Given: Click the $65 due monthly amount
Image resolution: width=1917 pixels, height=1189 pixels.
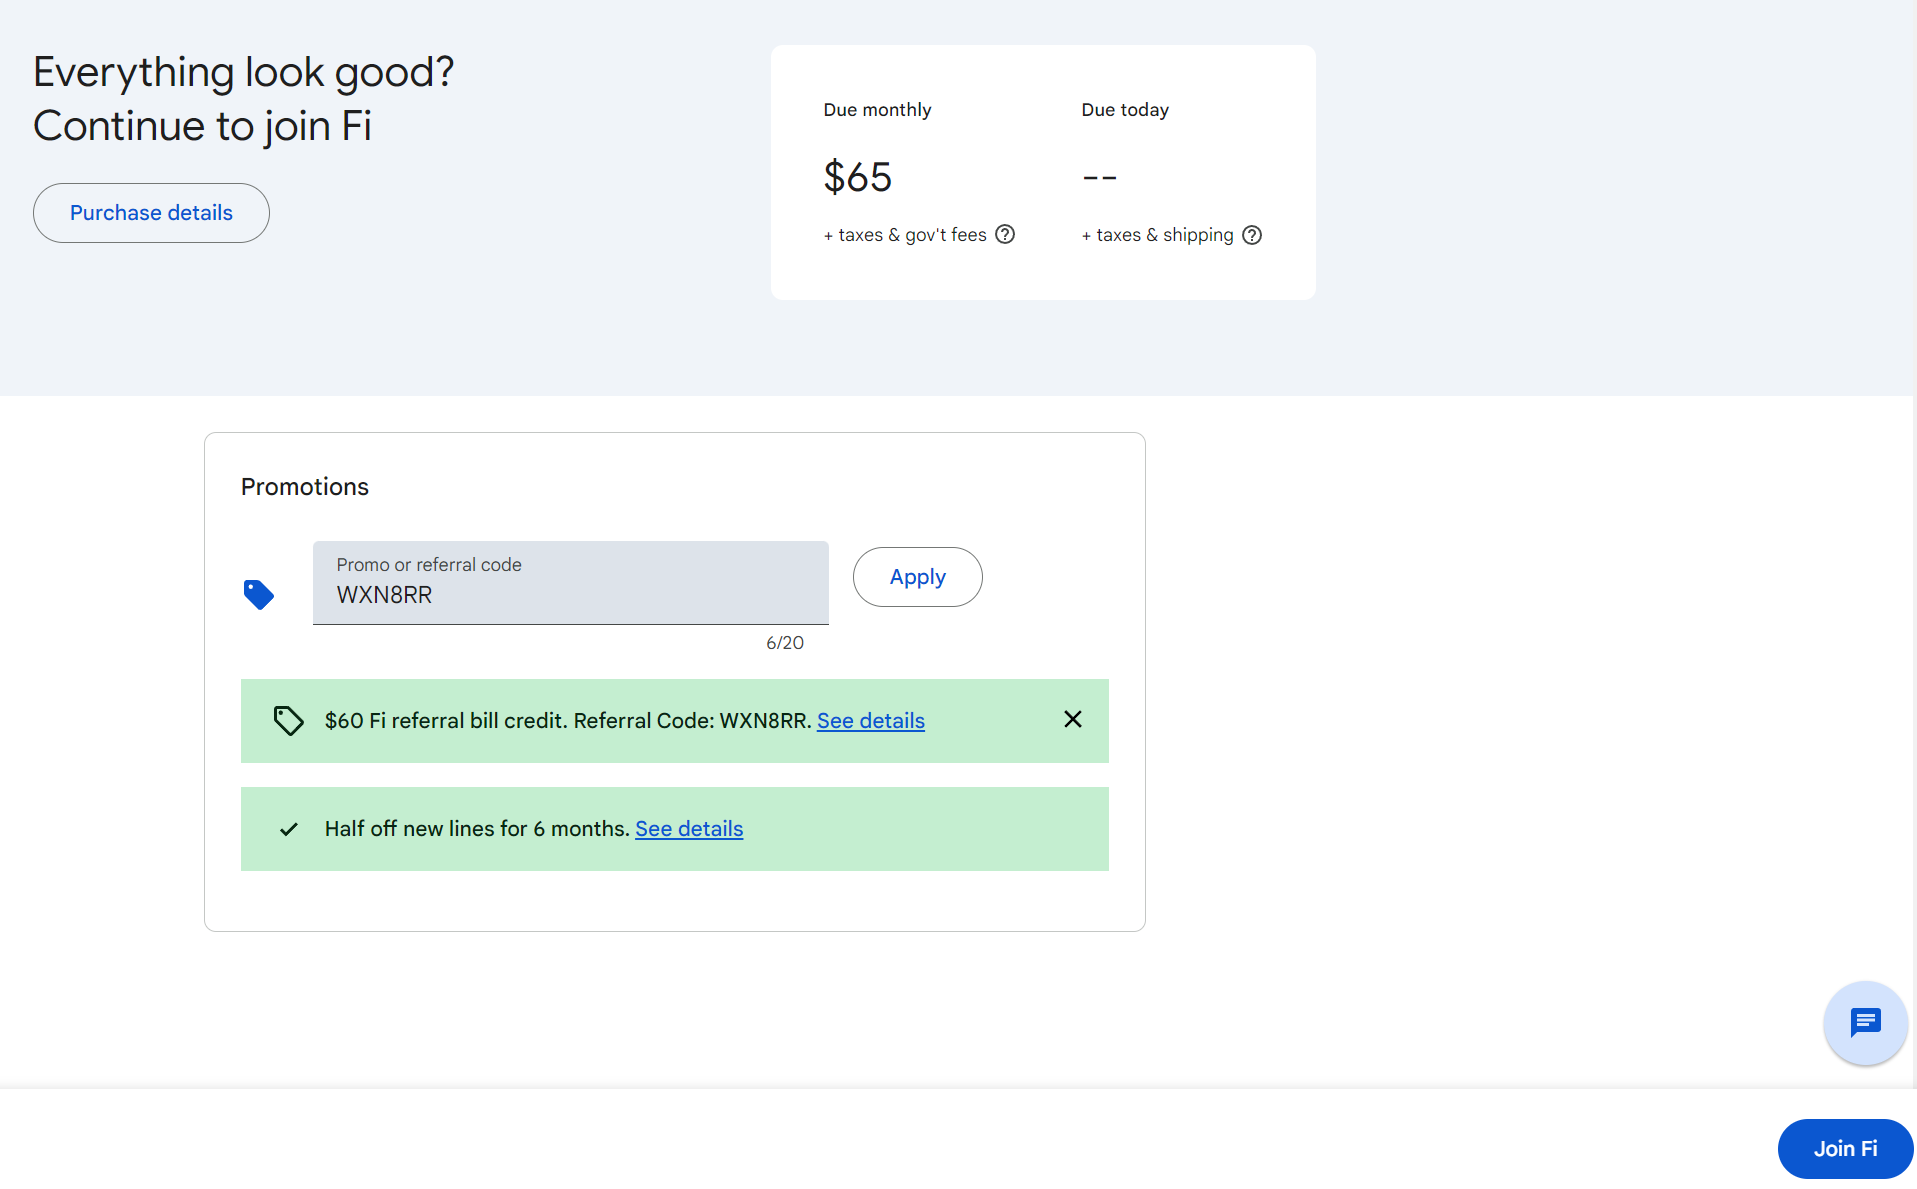Looking at the screenshot, I should (x=858, y=177).
